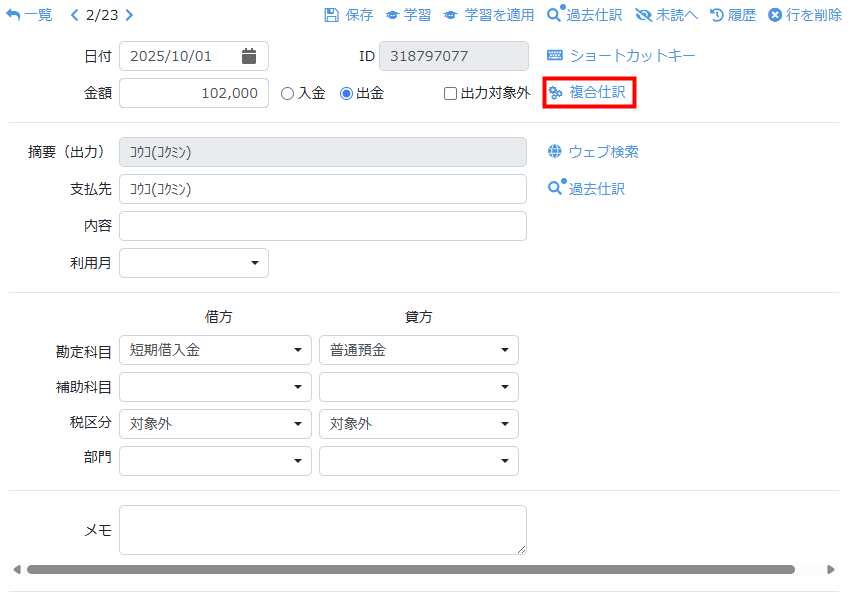
Task: Open the debit 勘定科目 dropdown showing 短期借入金
Action: pyautogui.click(x=215, y=350)
